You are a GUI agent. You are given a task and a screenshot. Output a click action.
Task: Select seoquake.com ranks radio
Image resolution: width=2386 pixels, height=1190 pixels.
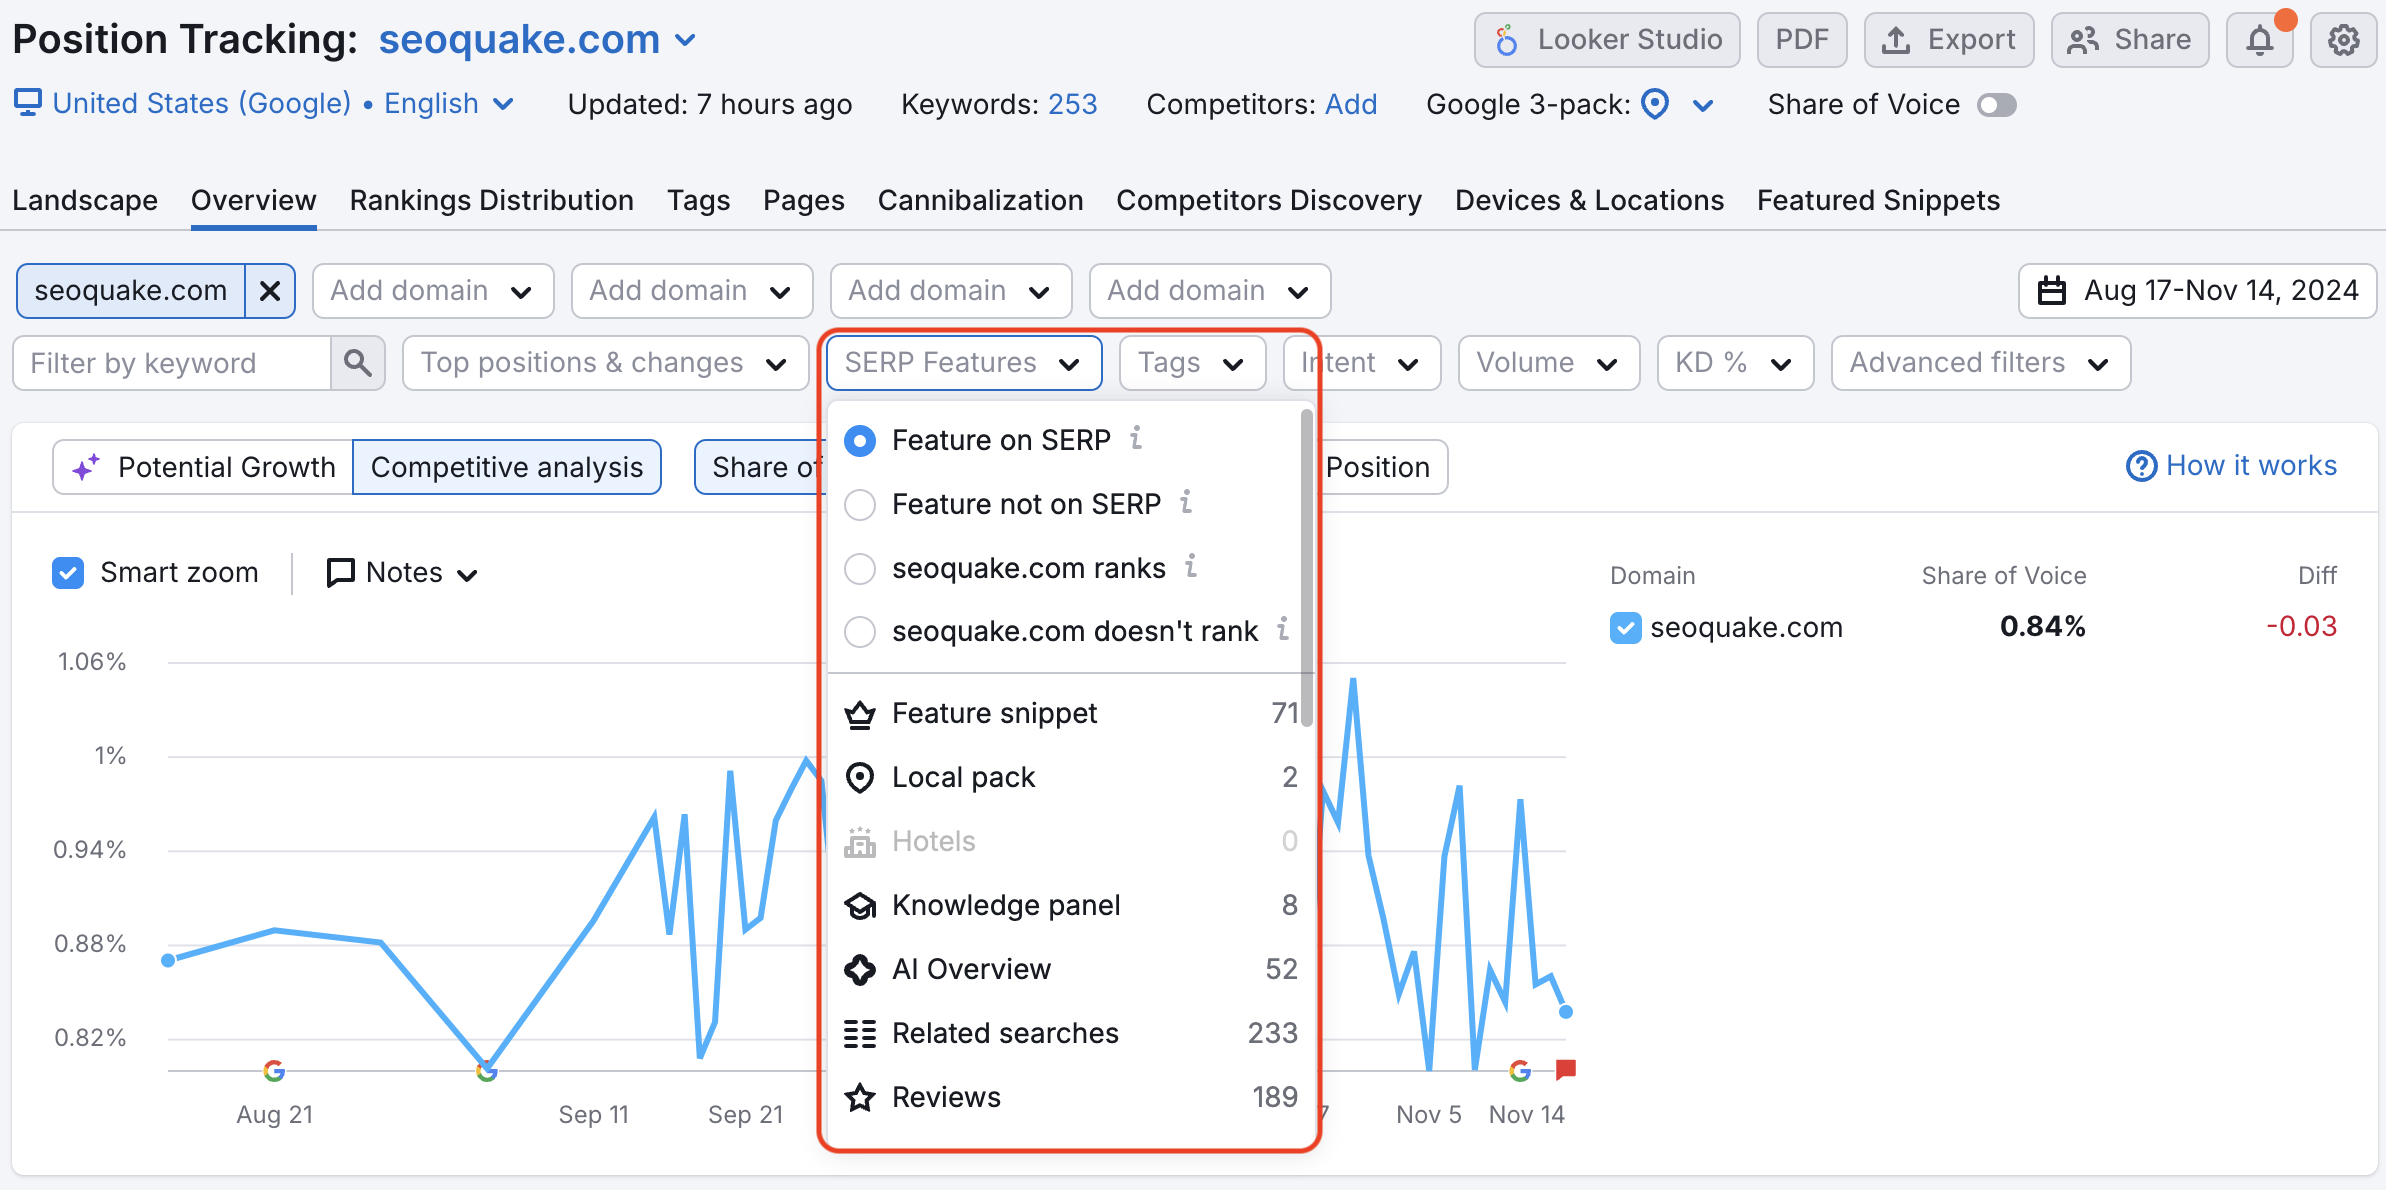pos(860,569)
